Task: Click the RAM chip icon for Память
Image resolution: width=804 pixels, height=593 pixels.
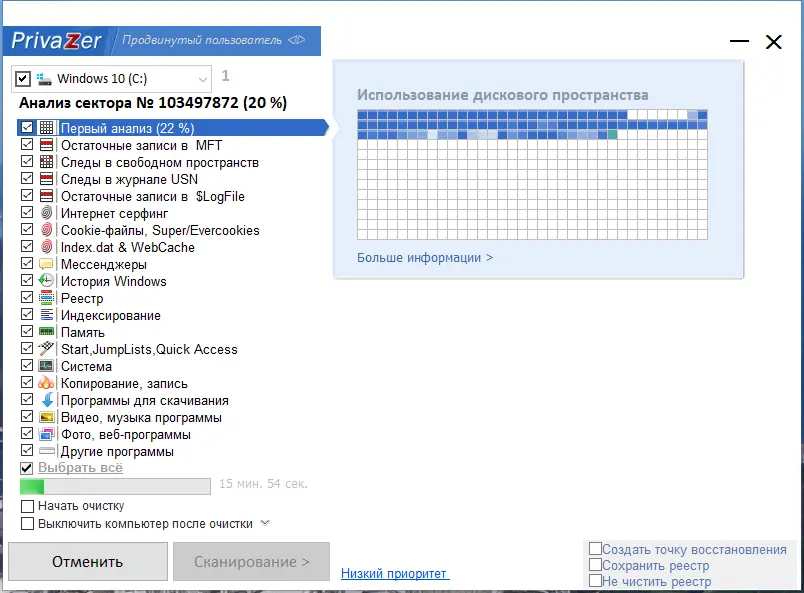Action: (x=46, y=331)
